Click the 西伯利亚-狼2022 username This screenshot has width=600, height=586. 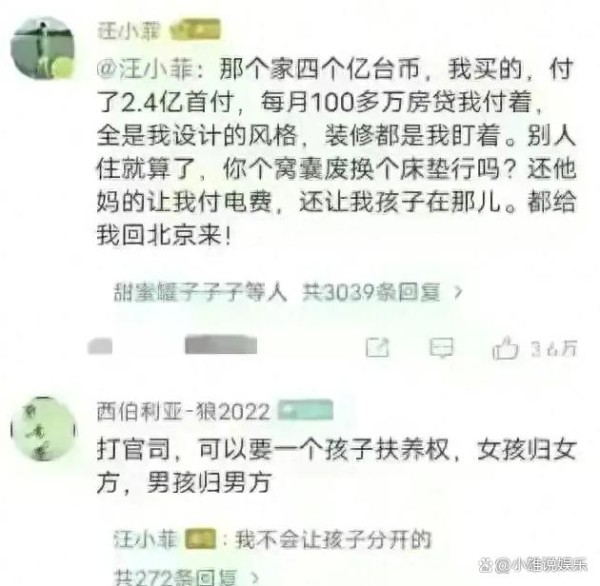click(183, 412)
